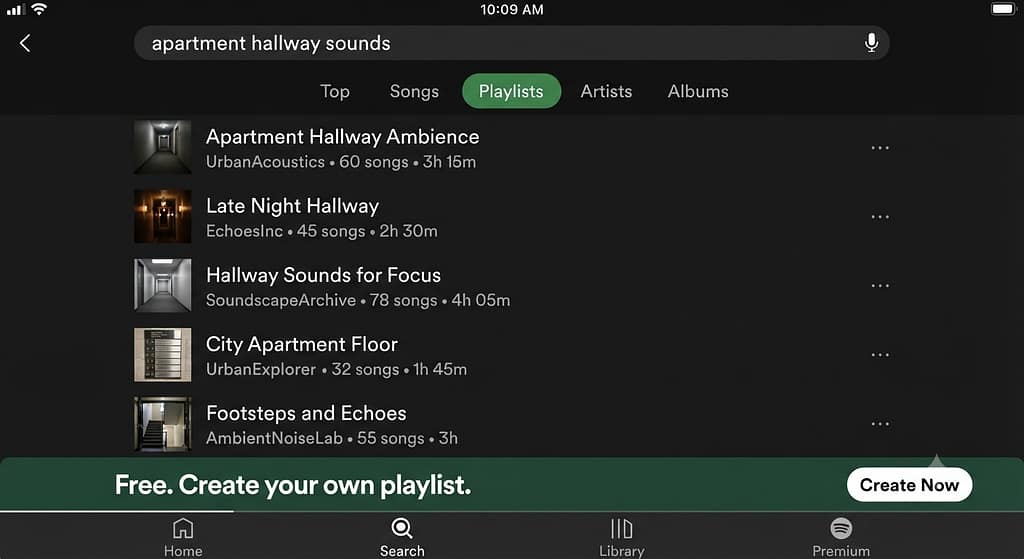Click the Create Now button

coord(909,485)
